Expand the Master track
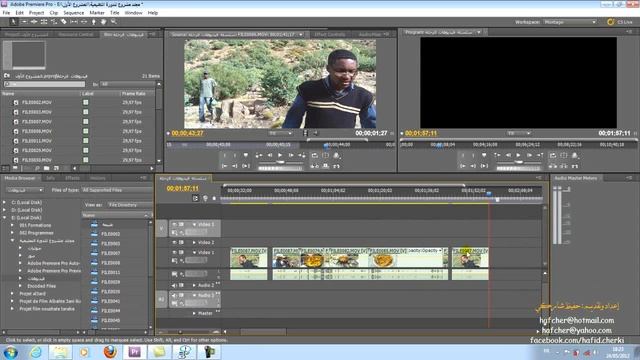 194,313
